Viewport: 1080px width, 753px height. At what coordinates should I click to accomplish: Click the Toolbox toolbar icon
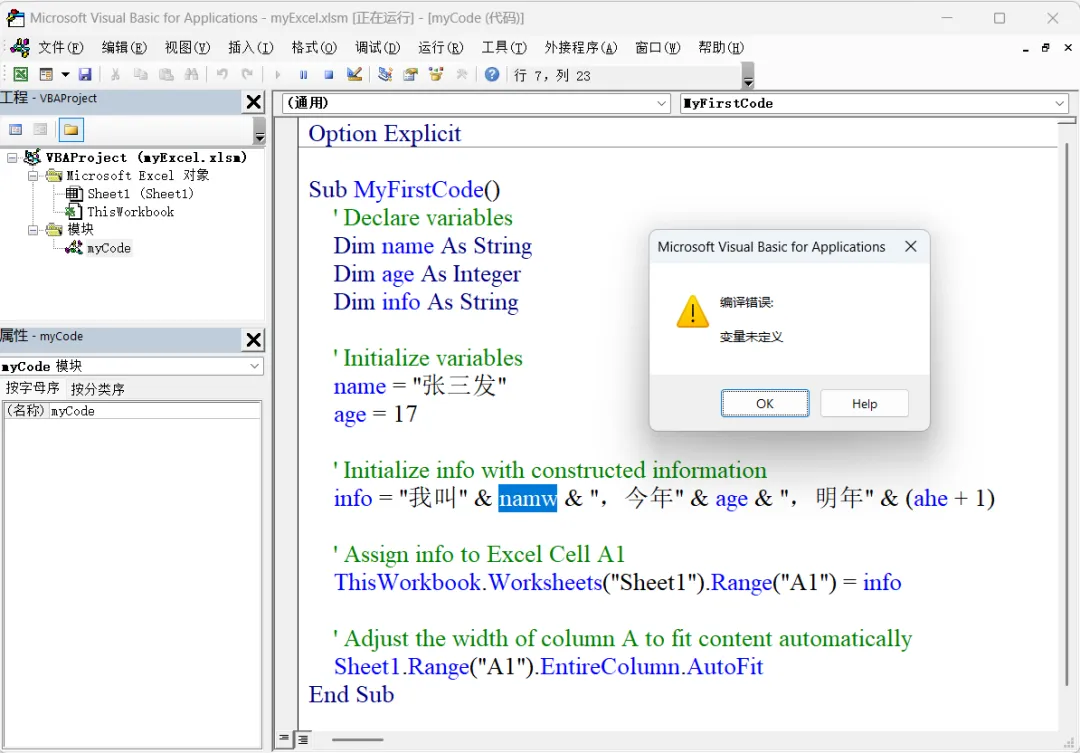click(461, 74)
